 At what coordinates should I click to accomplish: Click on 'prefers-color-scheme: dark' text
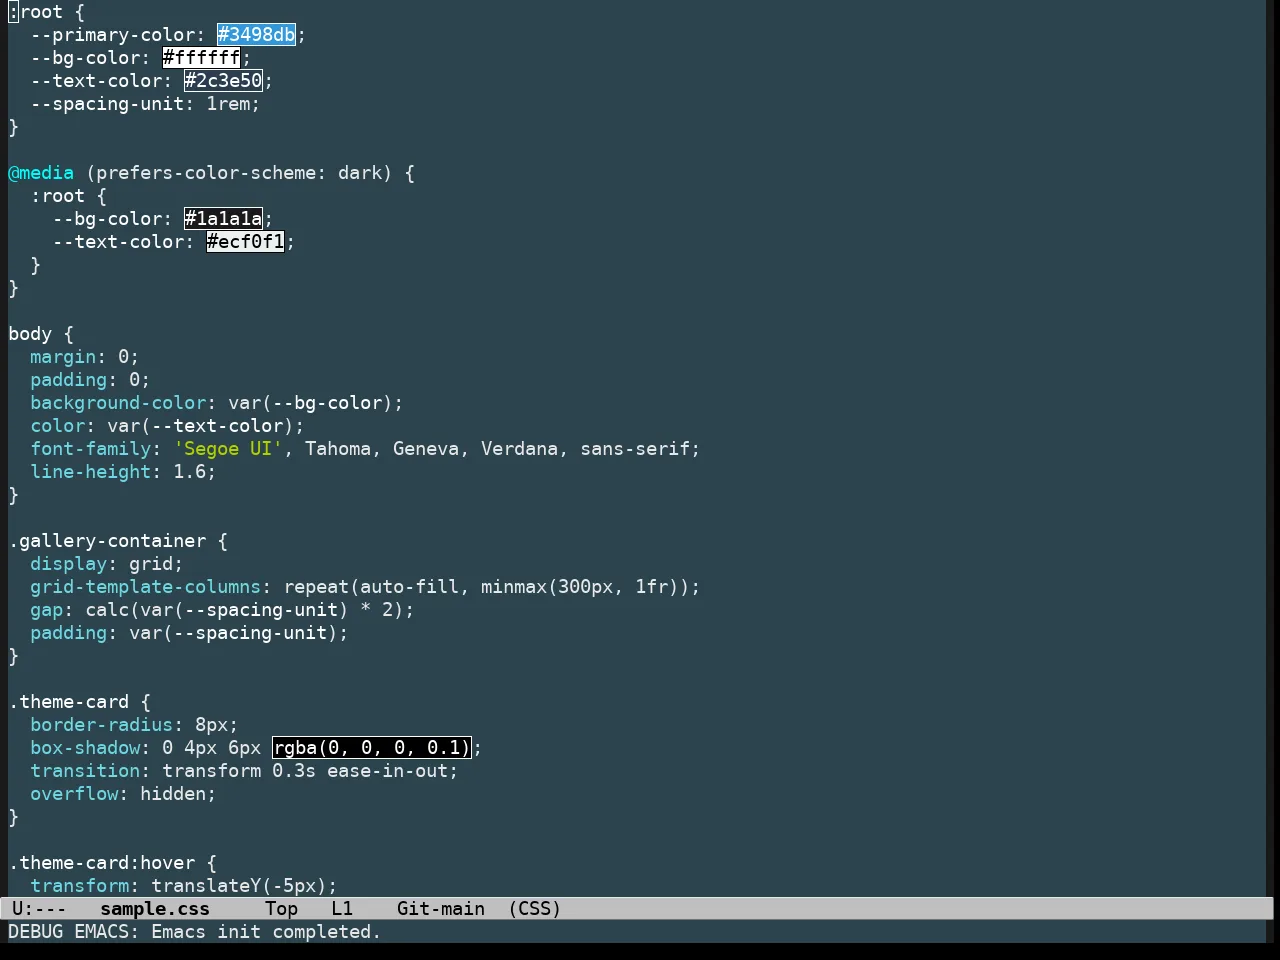tap(239, 173)
